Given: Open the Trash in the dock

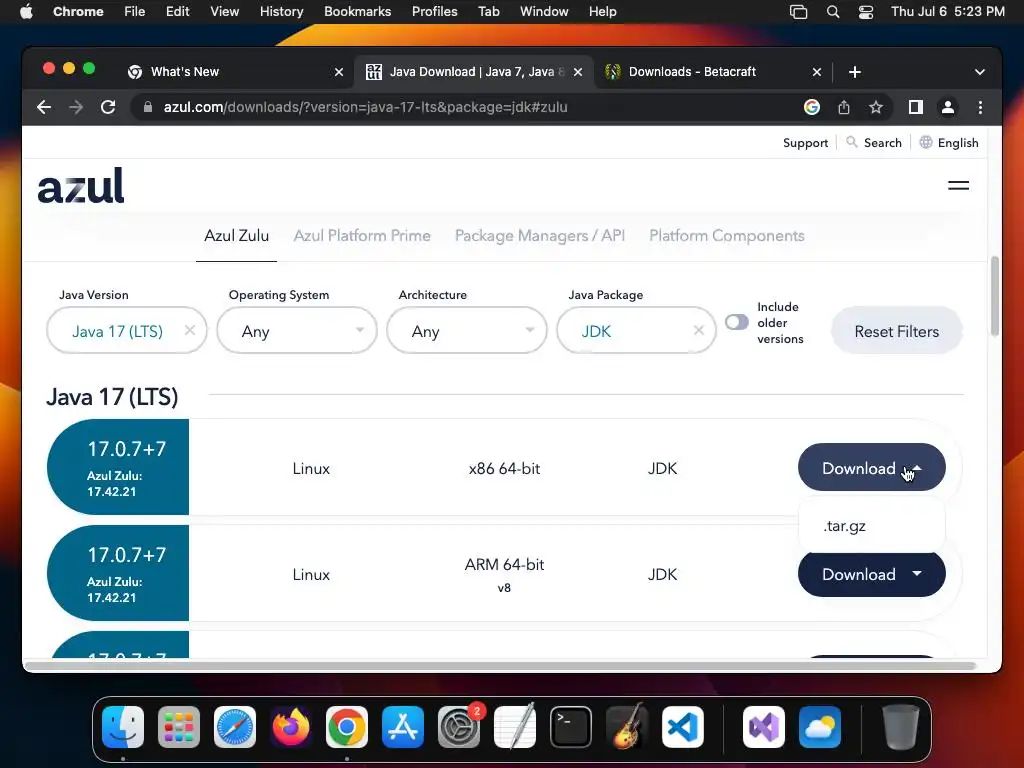Looking at the screenshot, I should 901,727.
